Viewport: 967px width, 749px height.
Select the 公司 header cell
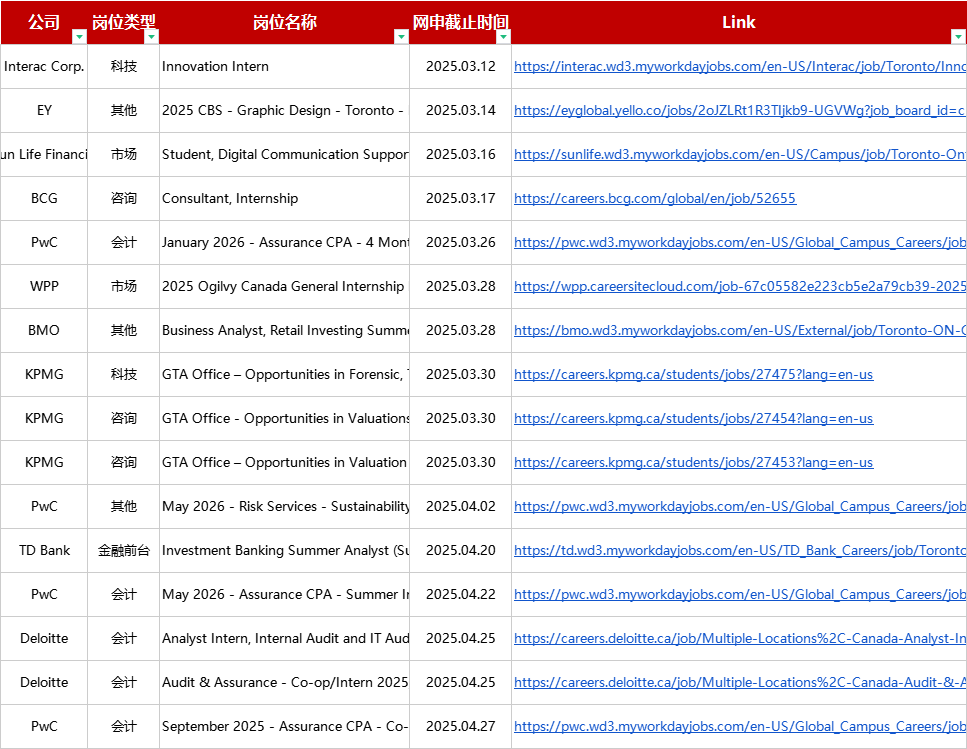pyautogui.click(x=44, y=22)
